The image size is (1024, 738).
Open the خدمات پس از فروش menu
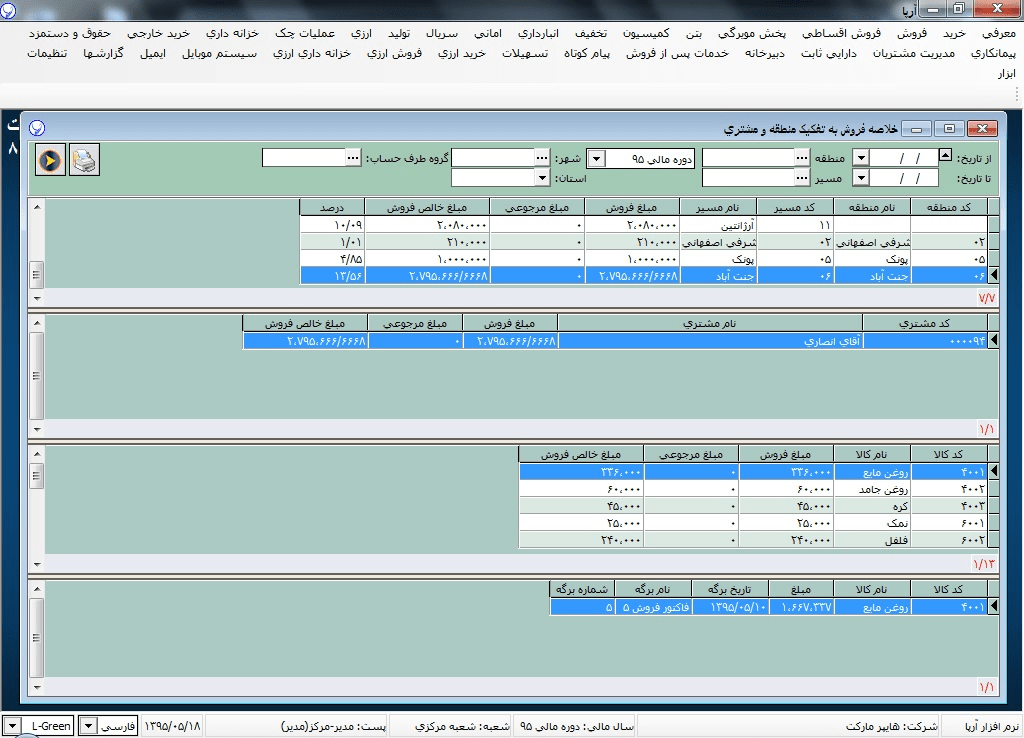point(677,54)
